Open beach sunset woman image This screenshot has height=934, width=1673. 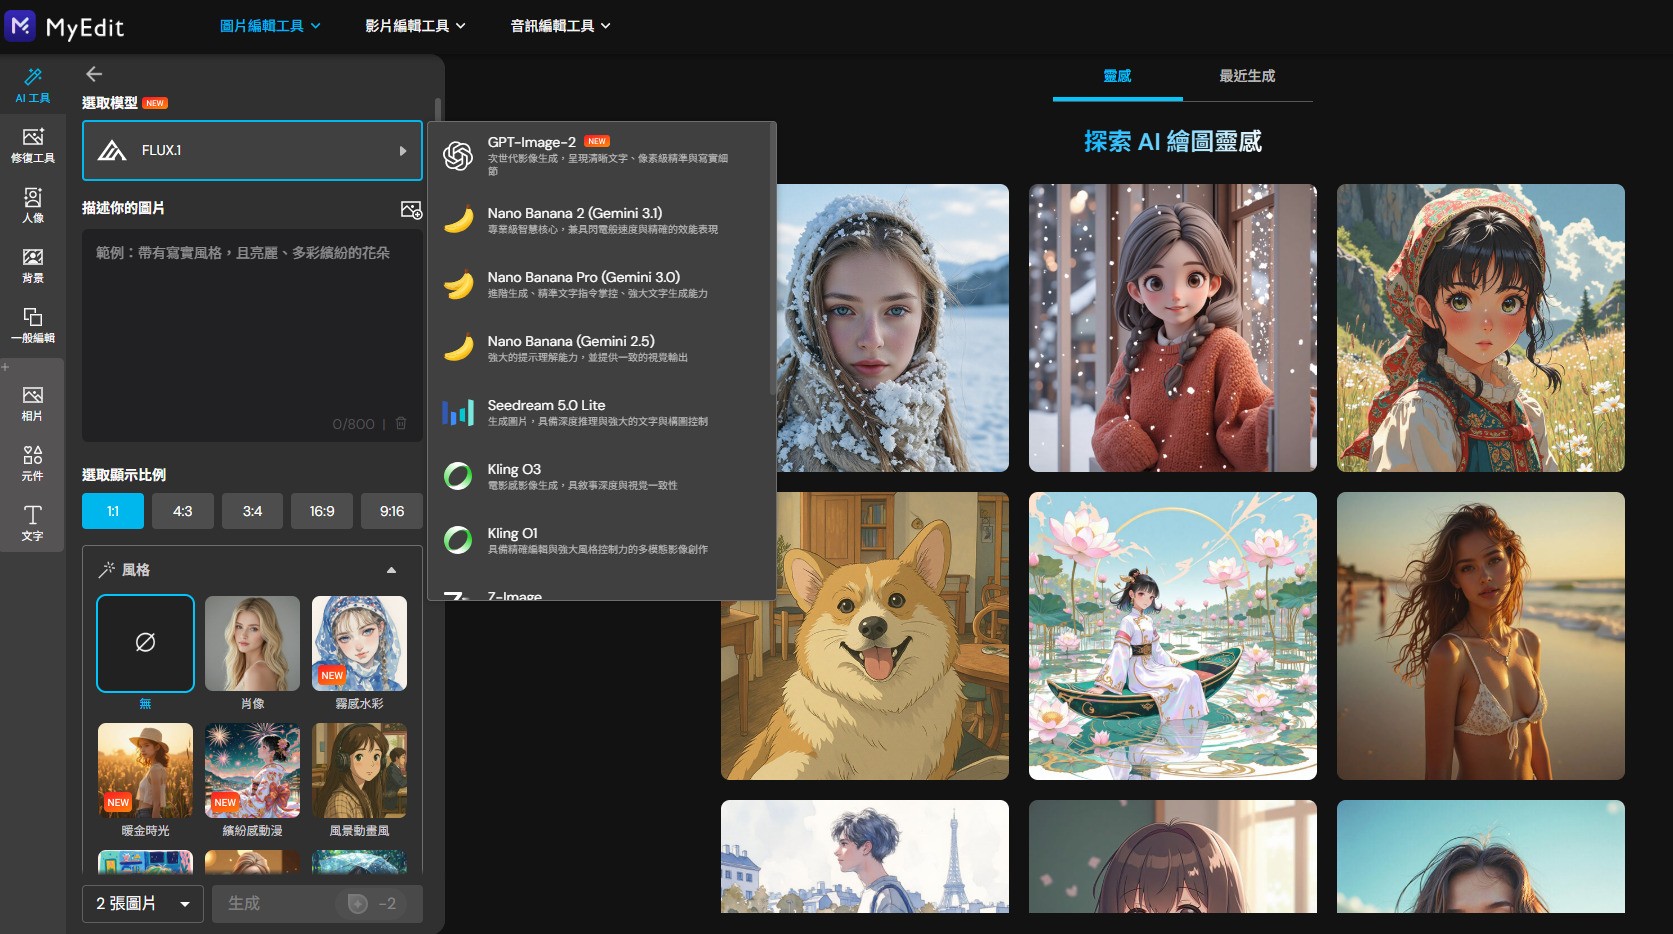pyautogui.click(x=1481, y=636)
